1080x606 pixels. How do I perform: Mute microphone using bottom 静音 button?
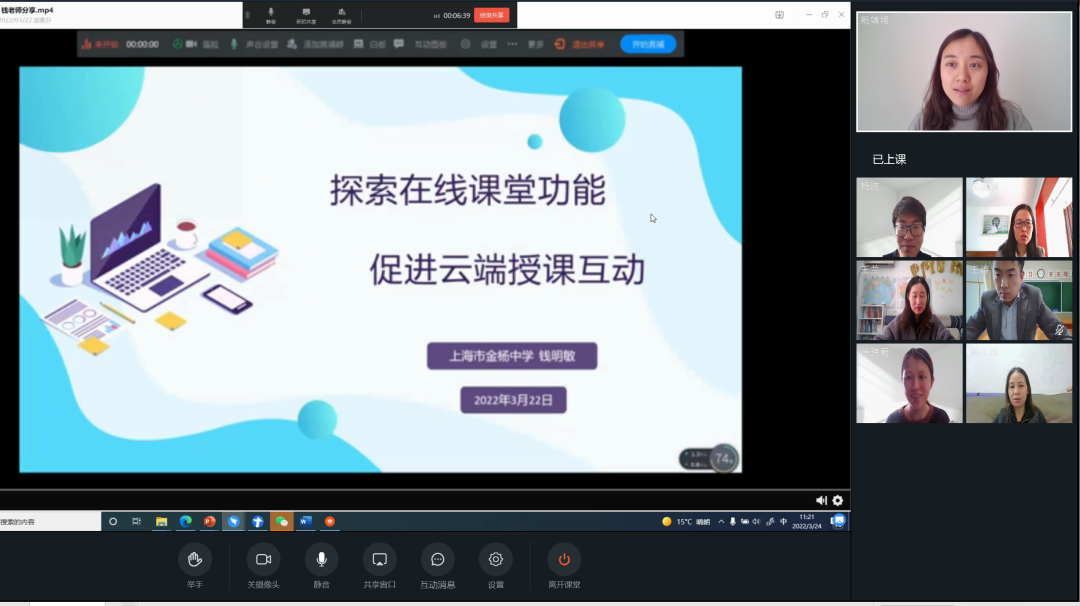(321, 559)
